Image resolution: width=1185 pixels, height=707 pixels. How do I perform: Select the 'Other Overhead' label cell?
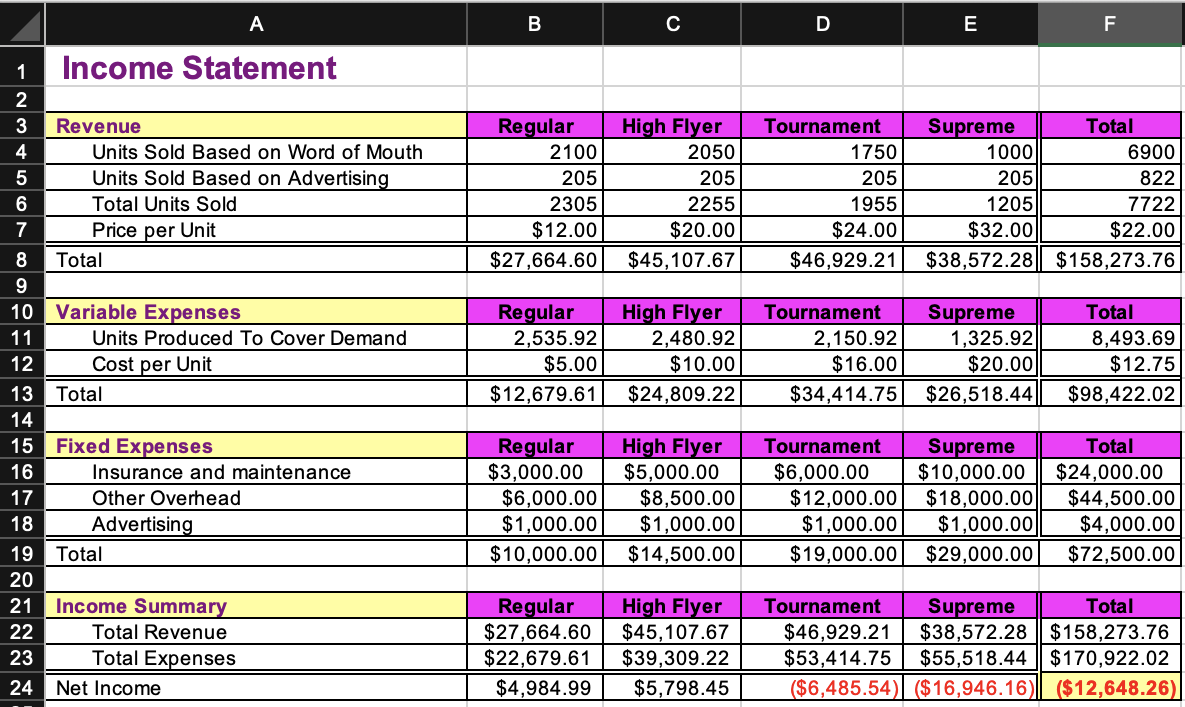pos(256,498)
